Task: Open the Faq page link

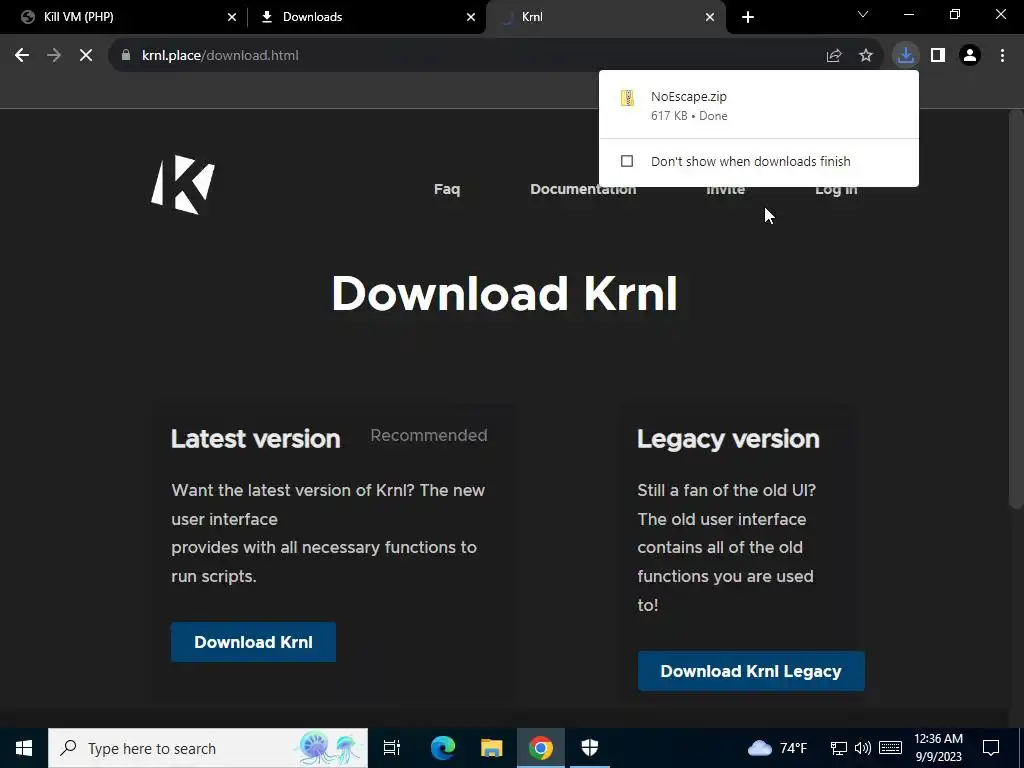Action: coord(447,189)
